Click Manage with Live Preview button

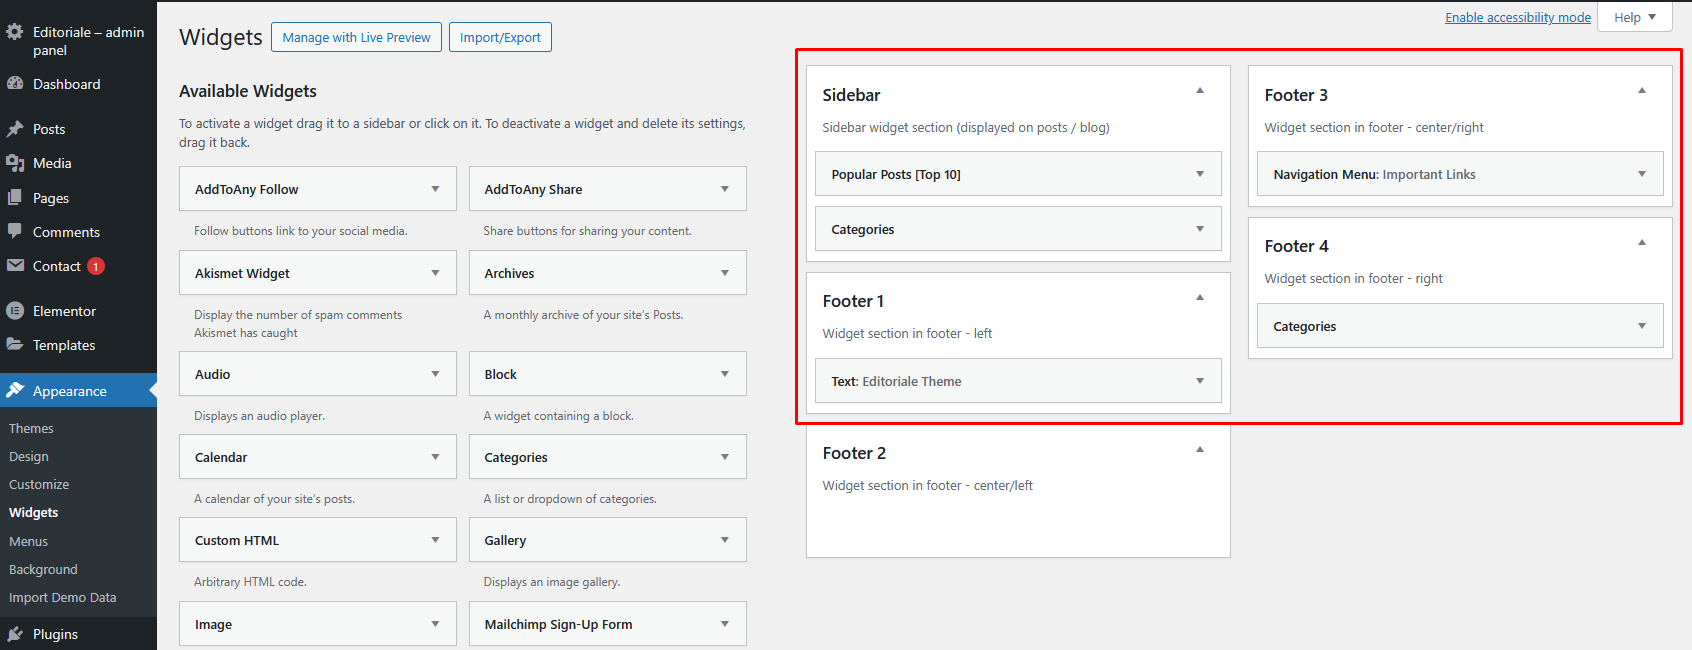[356, 37]
